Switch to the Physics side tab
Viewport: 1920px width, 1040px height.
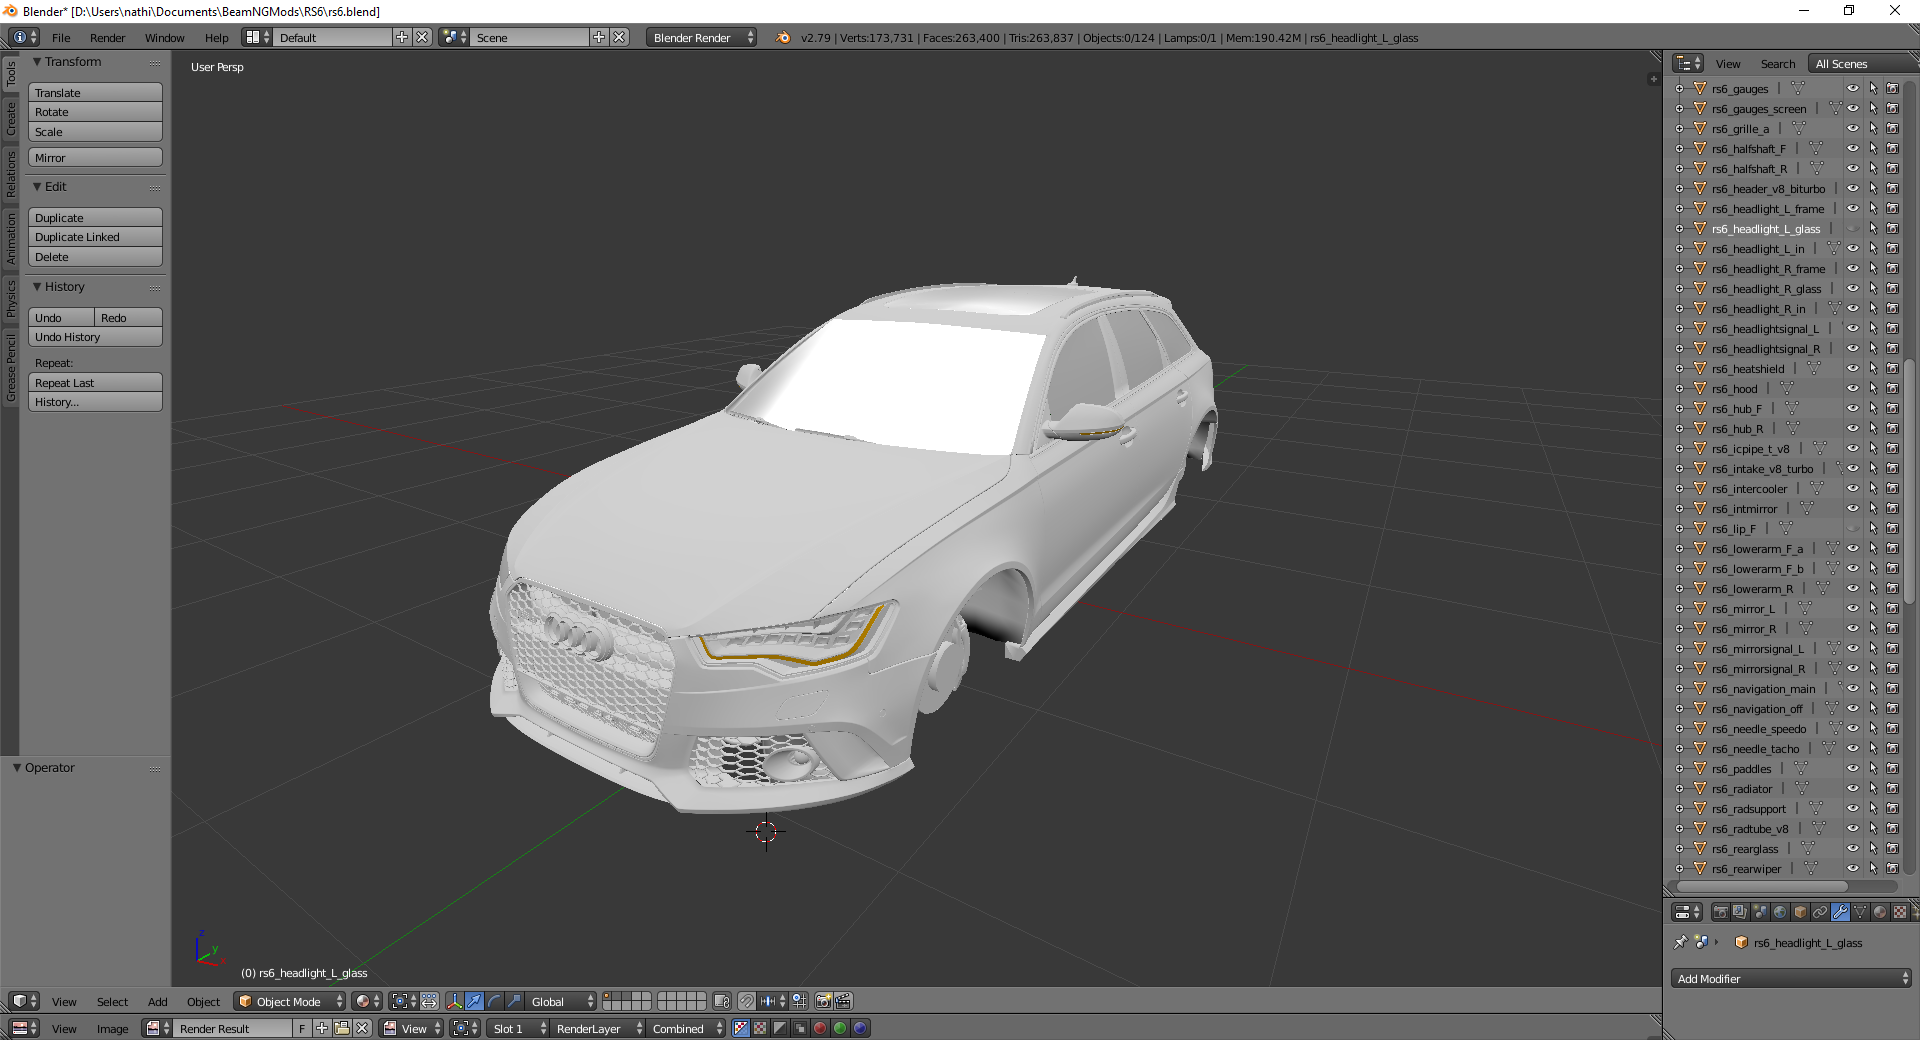[x=11, y=298]
